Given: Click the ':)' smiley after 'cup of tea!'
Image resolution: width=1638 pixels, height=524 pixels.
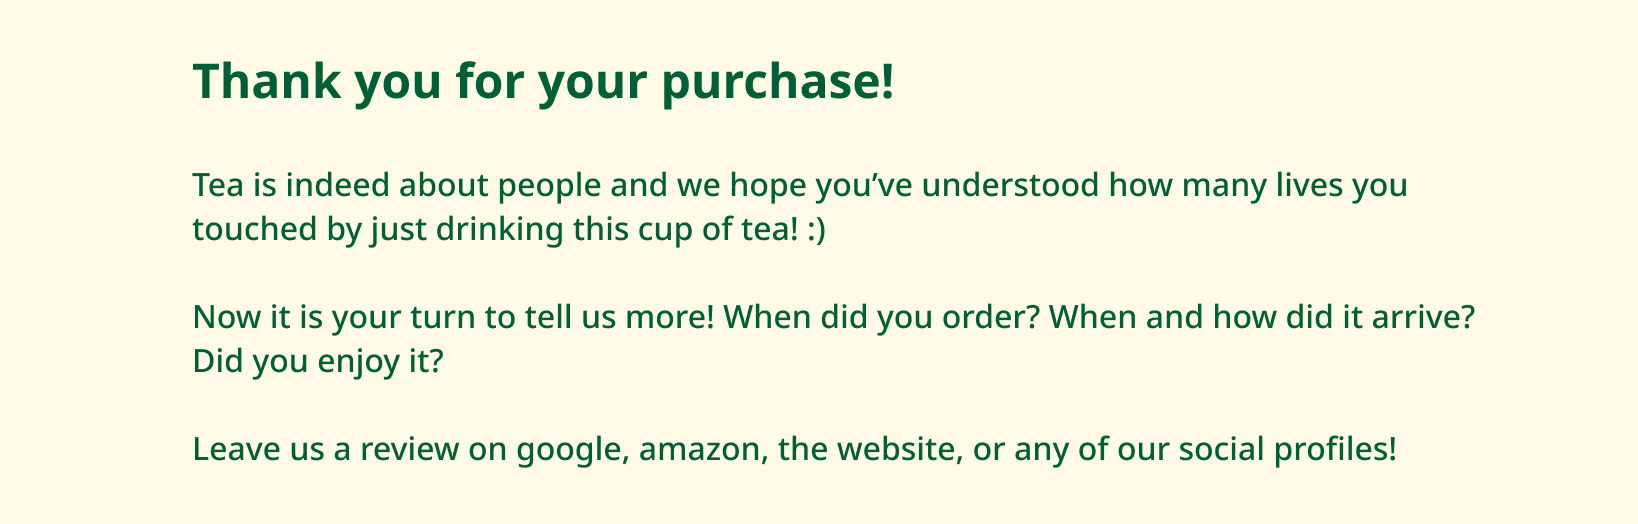Looking at the screenshot, I should (816, 230).
